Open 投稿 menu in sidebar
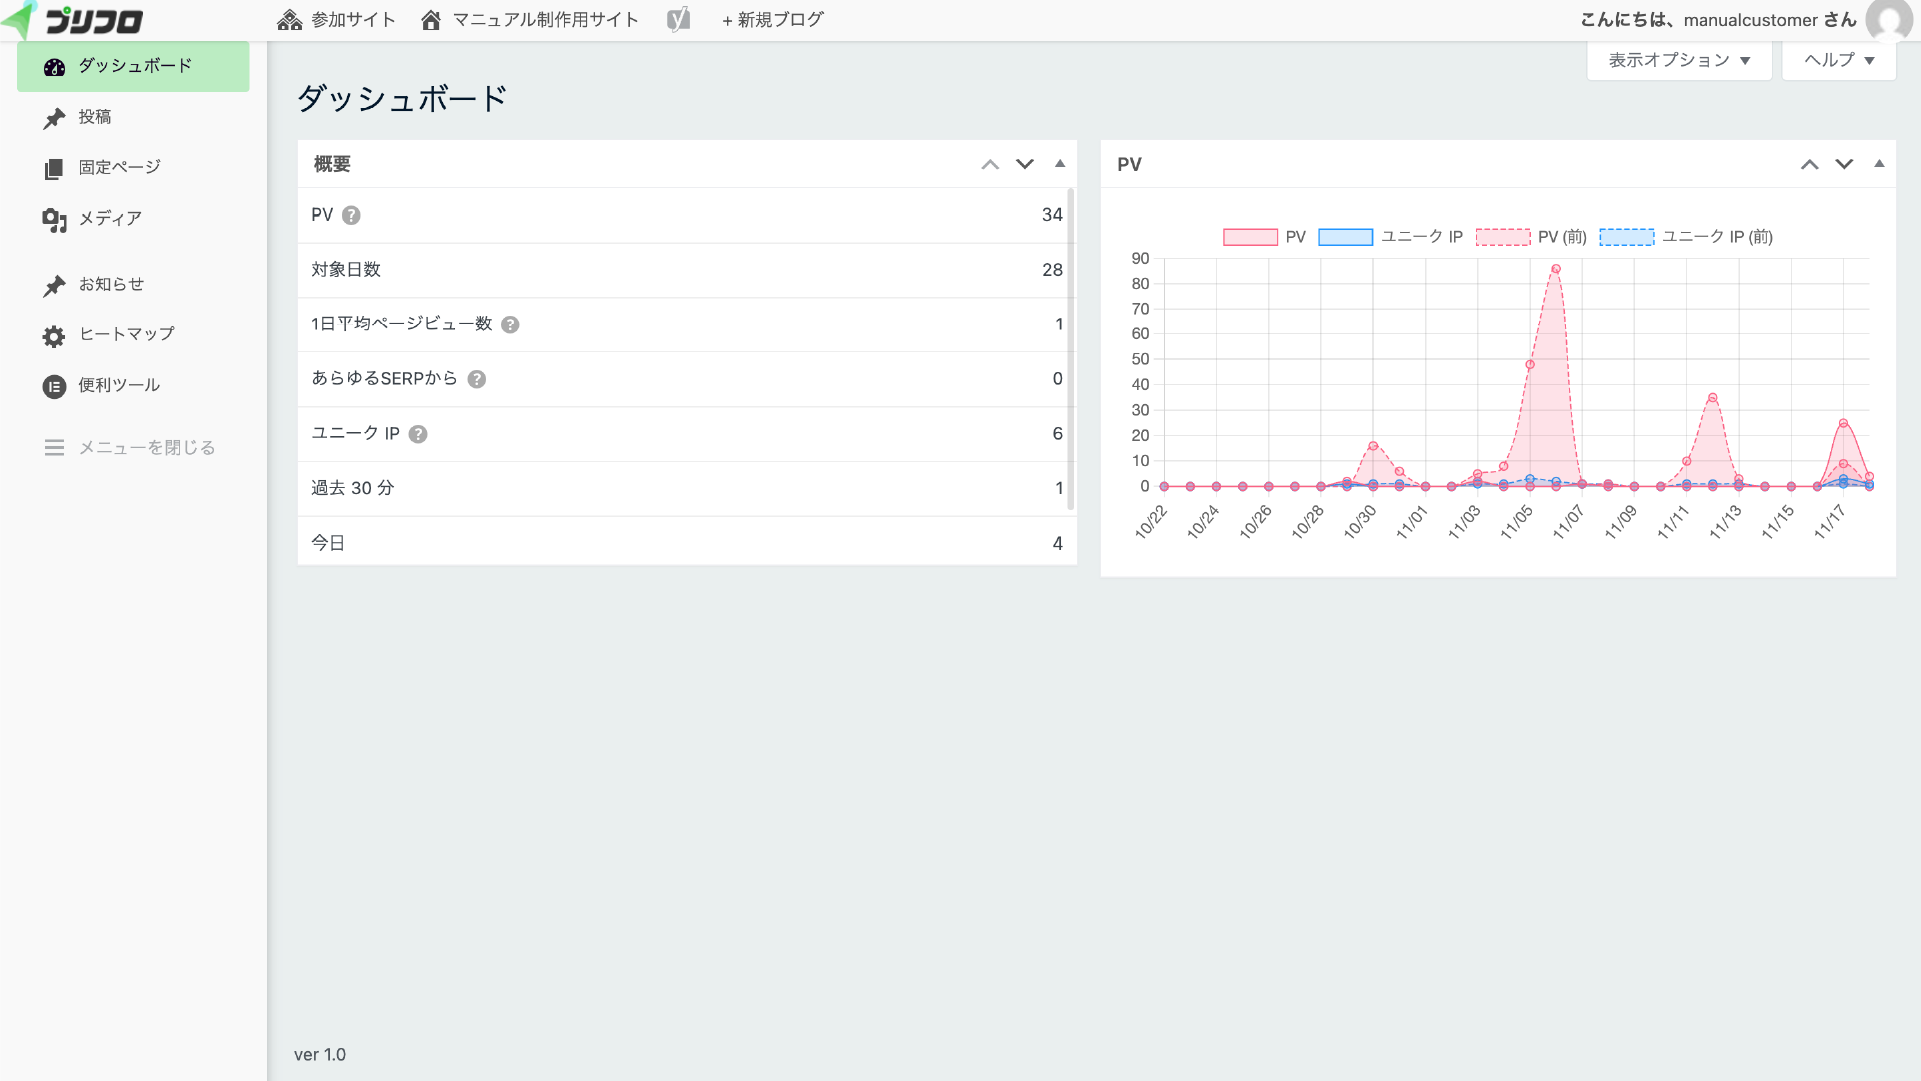 coord(94,117)
